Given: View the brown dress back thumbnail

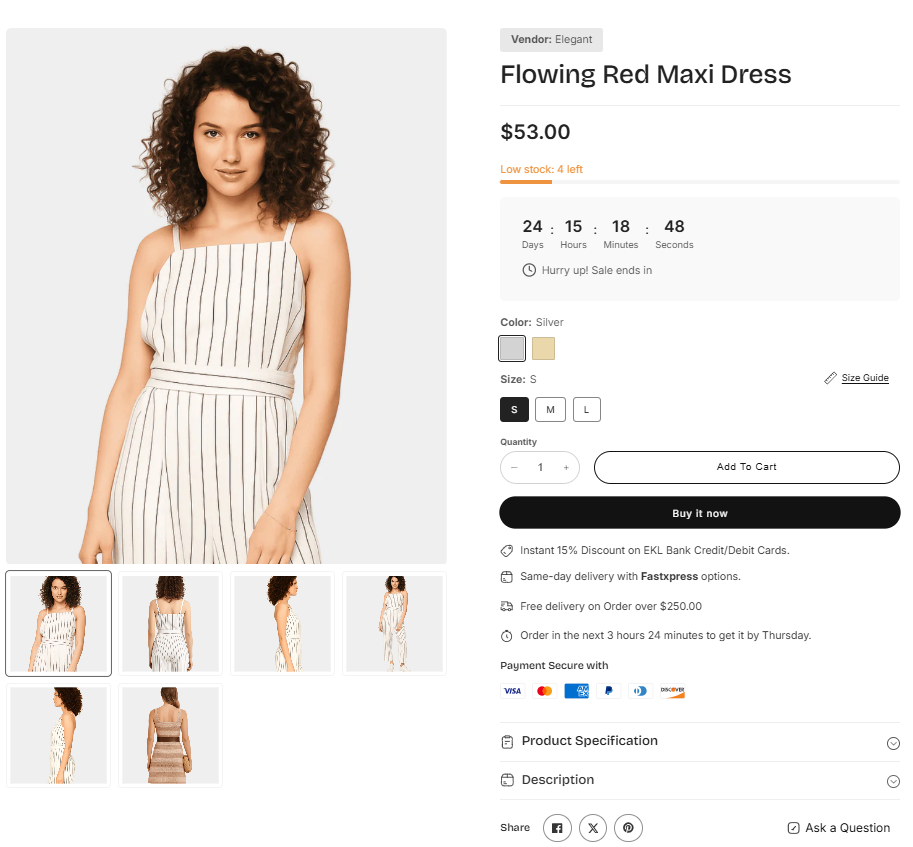Looking at the screenshot, I should tap(170, 735).
